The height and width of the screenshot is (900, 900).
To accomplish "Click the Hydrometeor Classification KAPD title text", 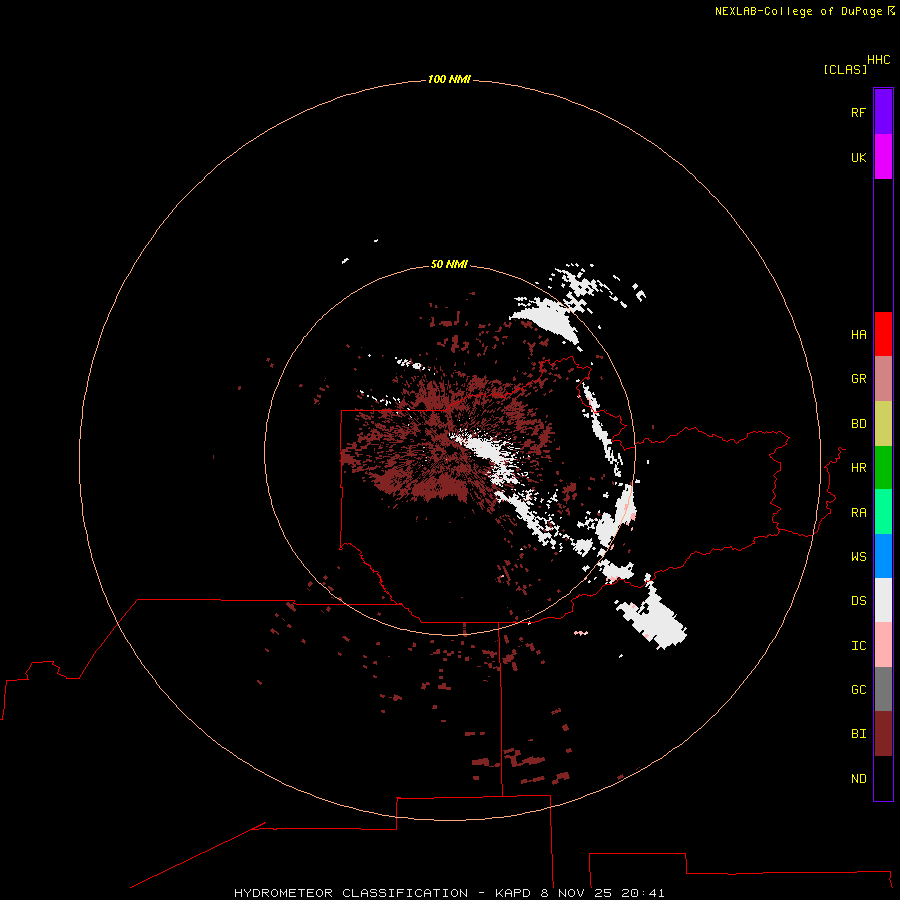I will [449, 893].
